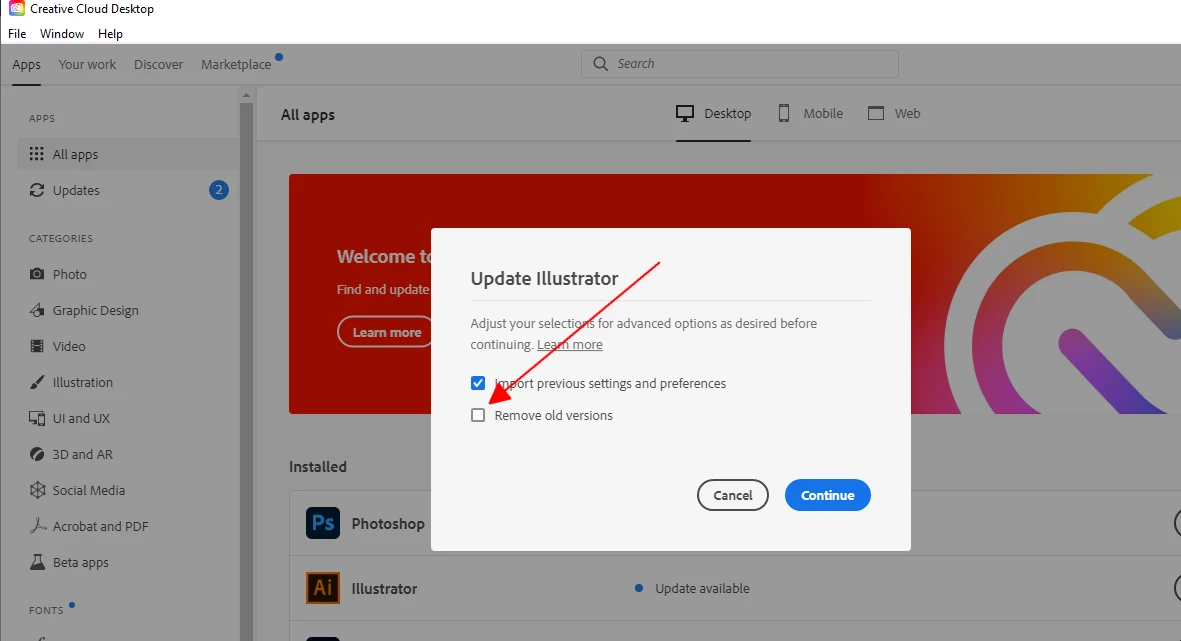Uncheck Import previous settings and preferences

tap(478, 383)
